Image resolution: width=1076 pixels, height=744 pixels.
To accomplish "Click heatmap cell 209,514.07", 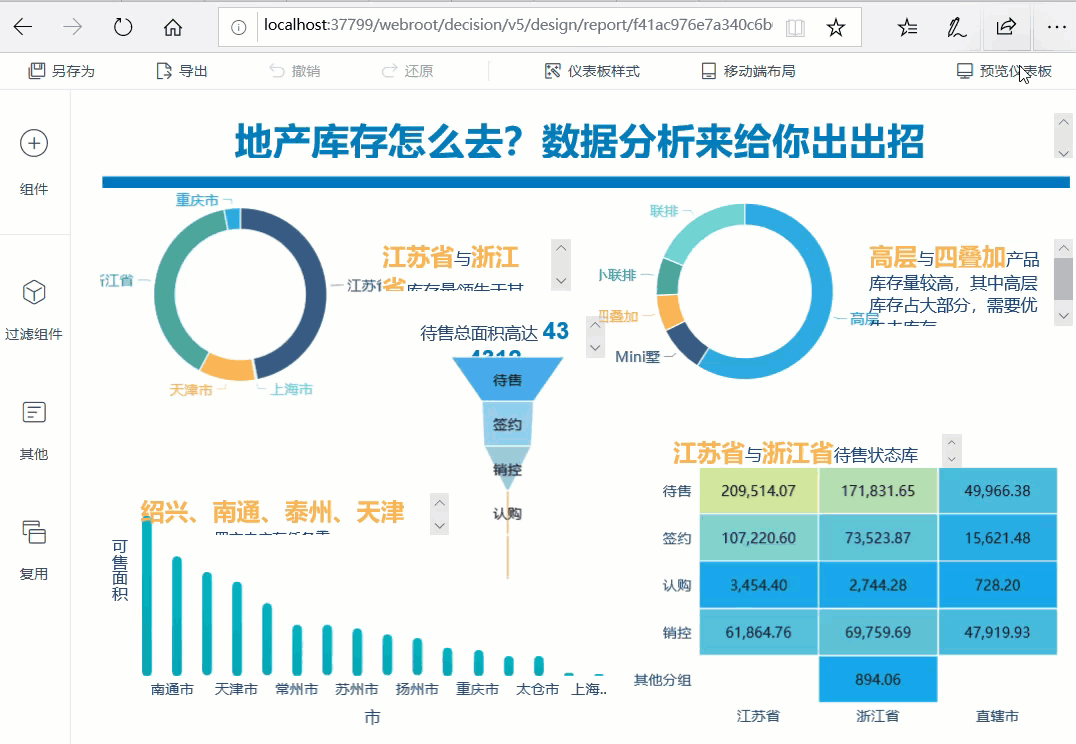I will point(758,491).
